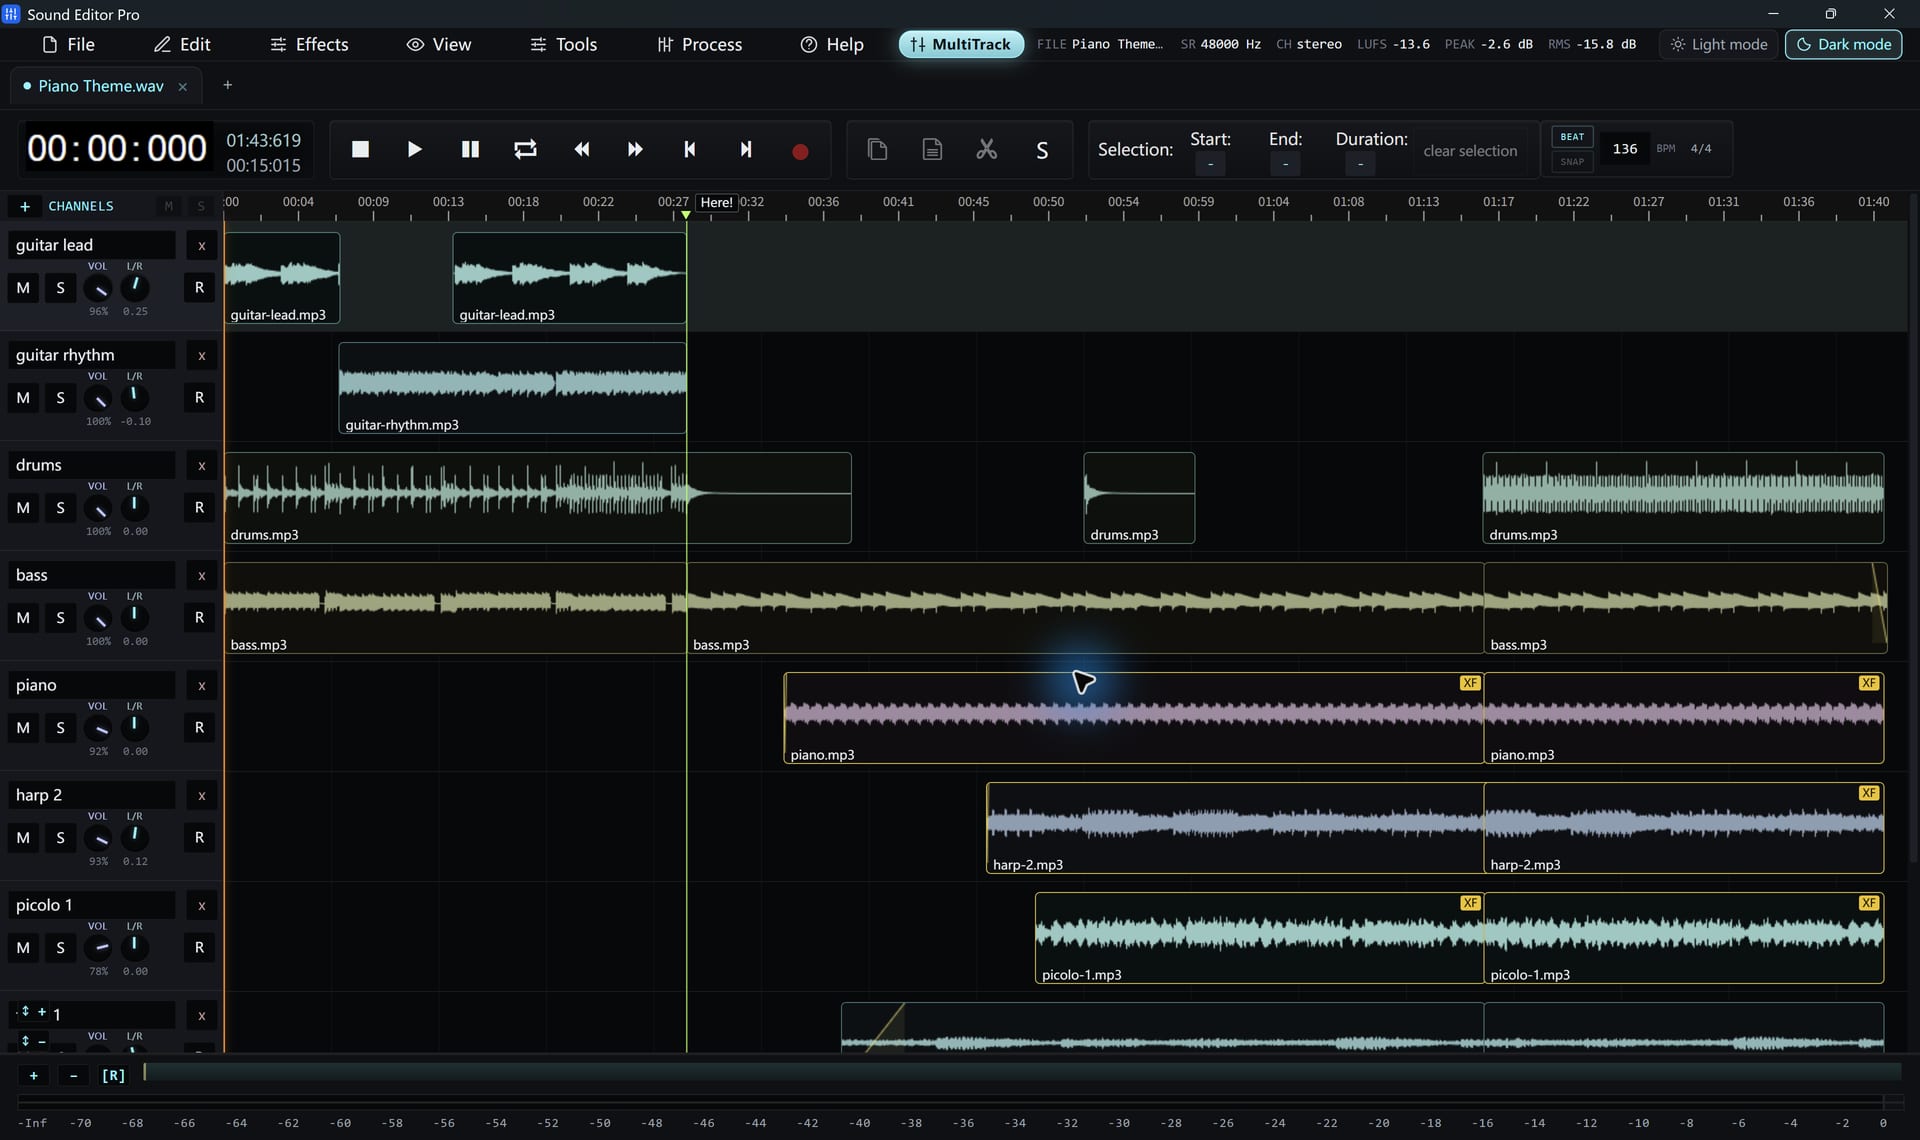Select the Cut scissors icon

pos(987,150)
